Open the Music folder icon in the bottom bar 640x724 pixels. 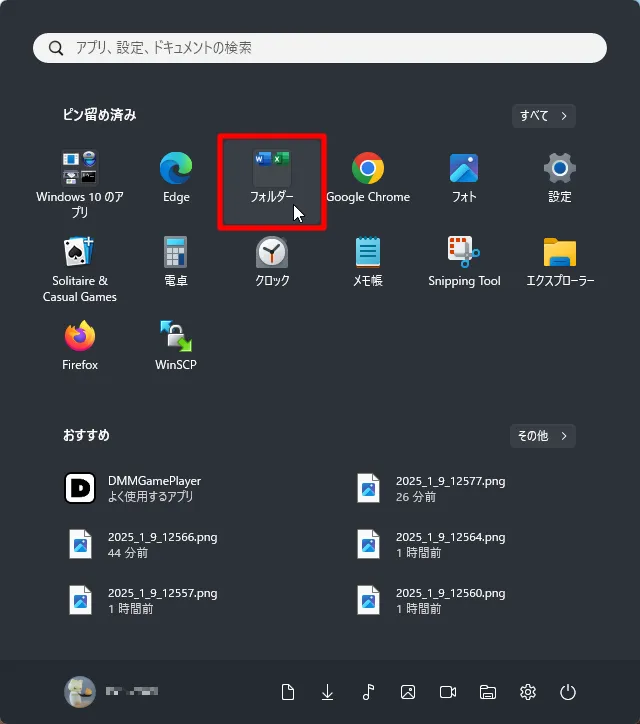coord(368,692)
